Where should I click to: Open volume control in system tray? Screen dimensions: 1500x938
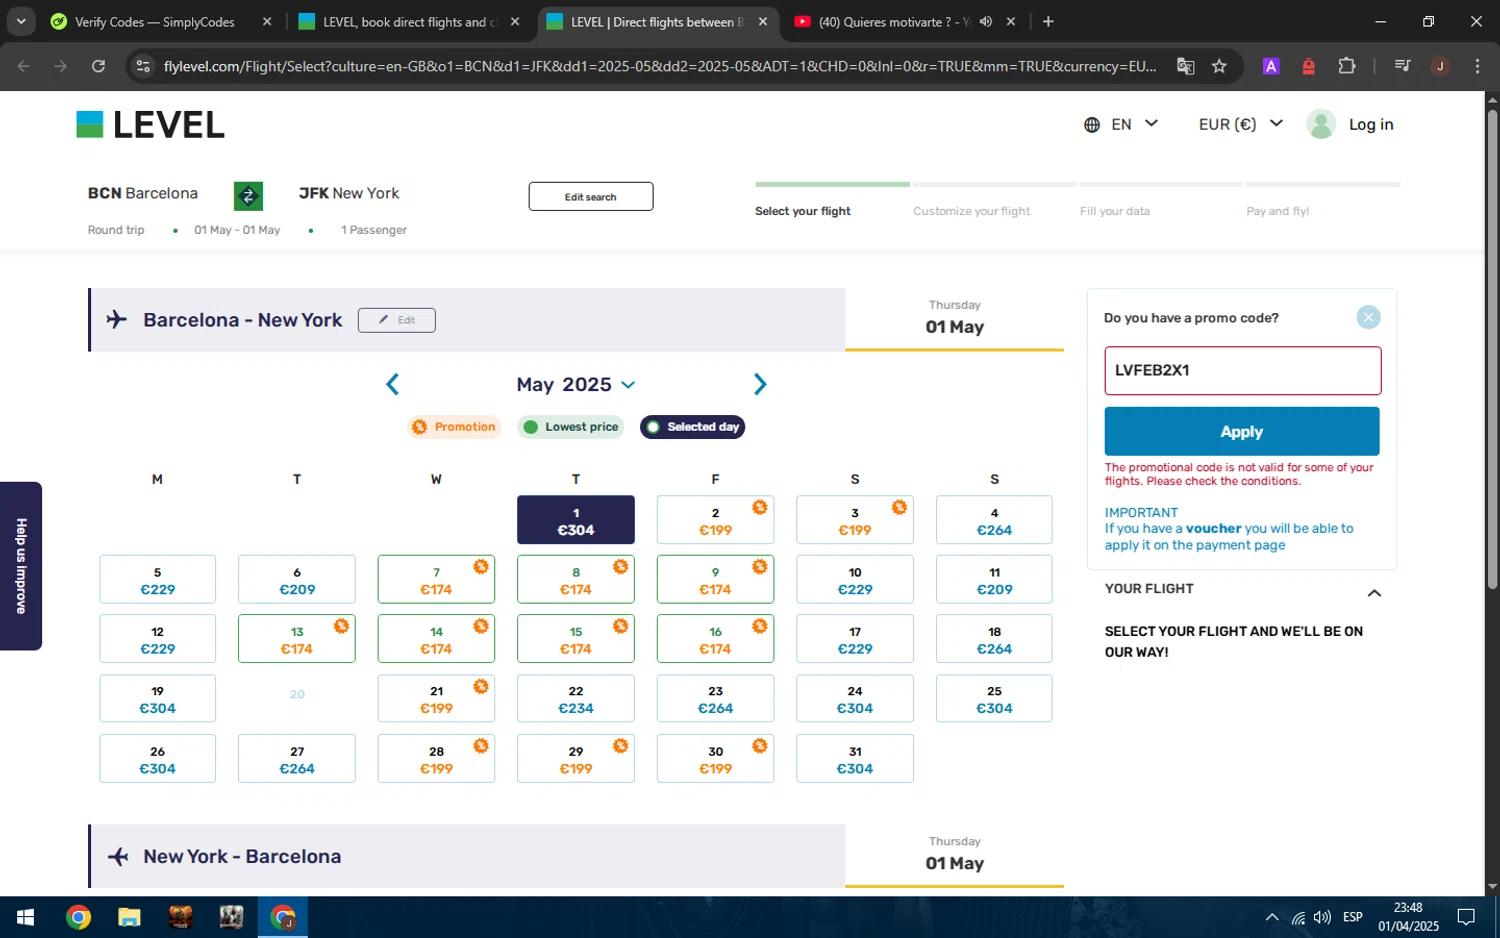1322,917
